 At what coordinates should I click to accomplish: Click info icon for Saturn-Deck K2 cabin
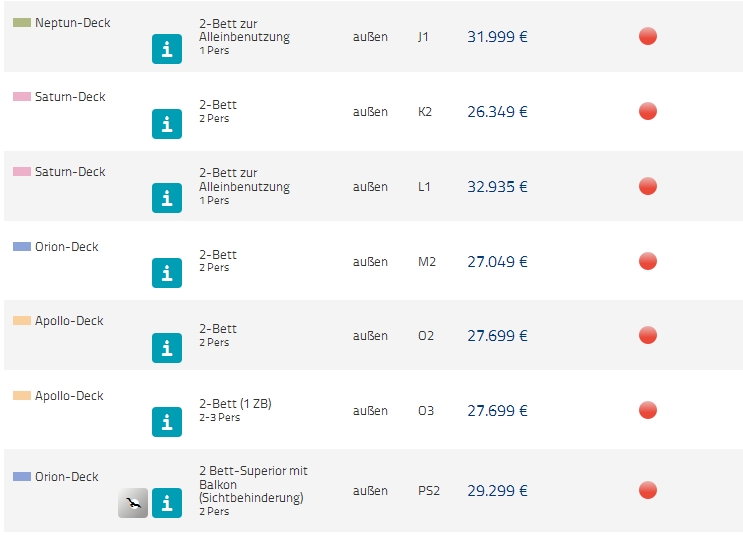(167, 124)
